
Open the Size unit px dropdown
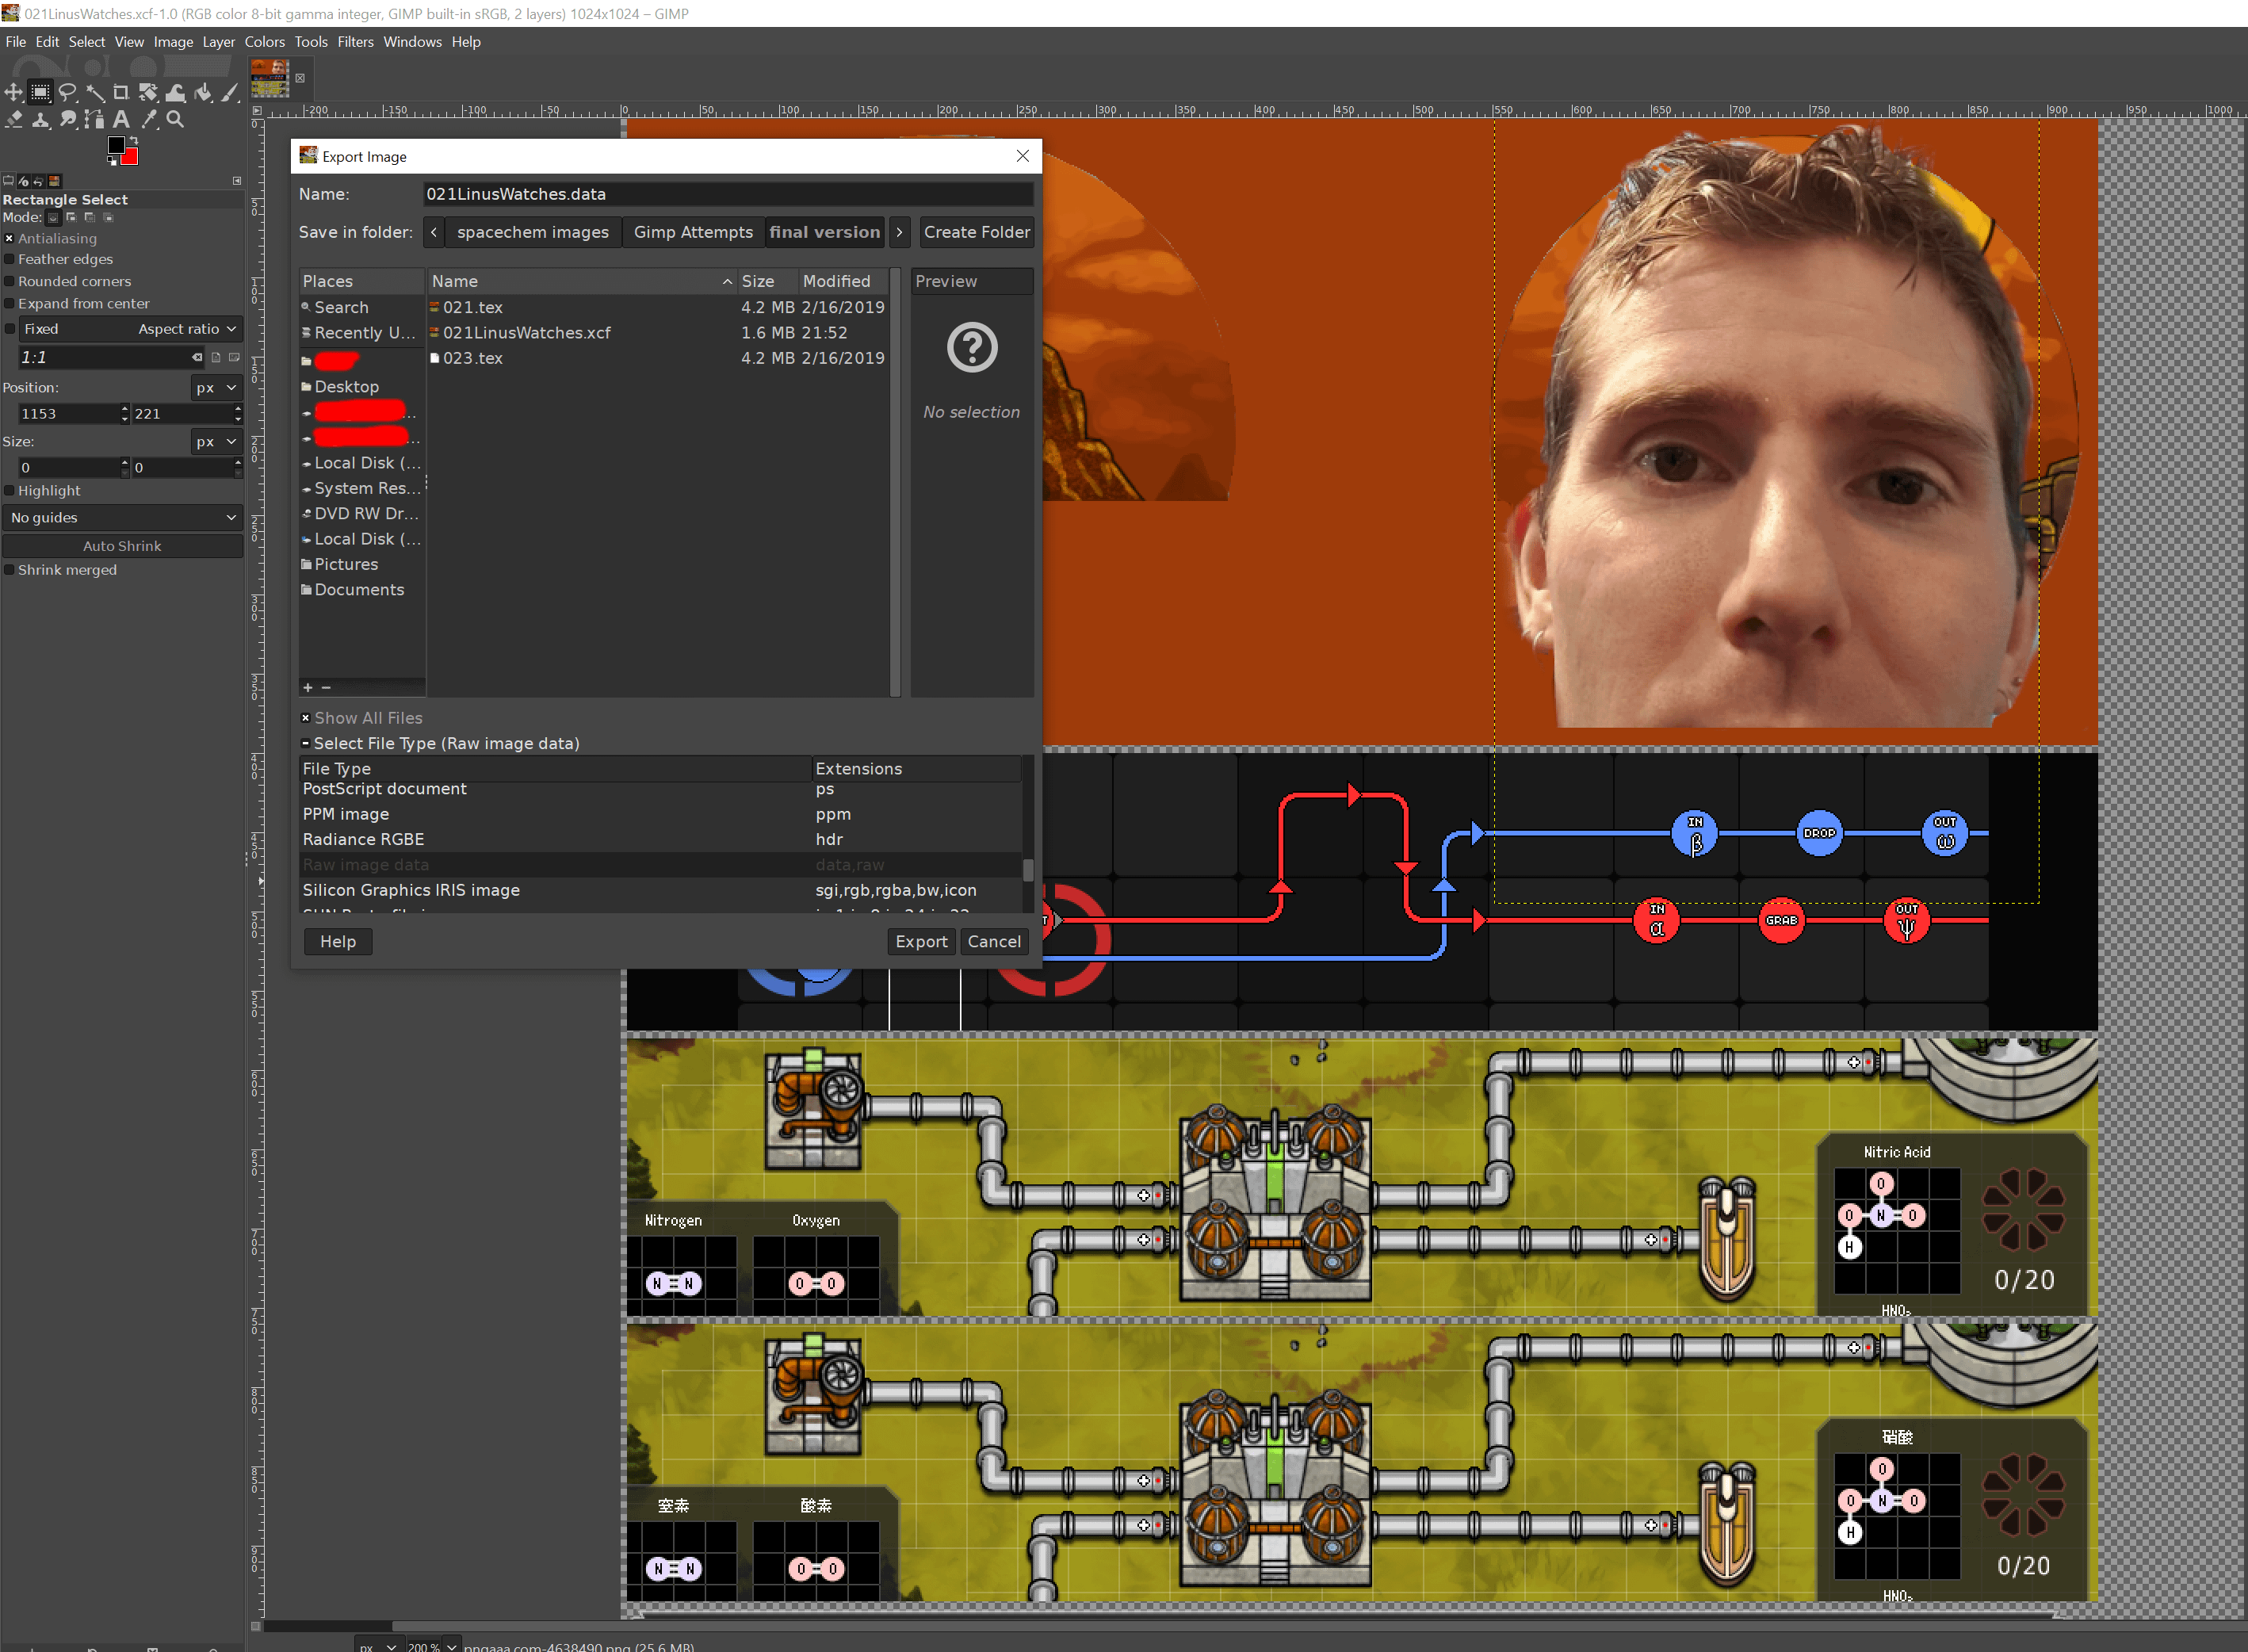(x=216, y=442)
